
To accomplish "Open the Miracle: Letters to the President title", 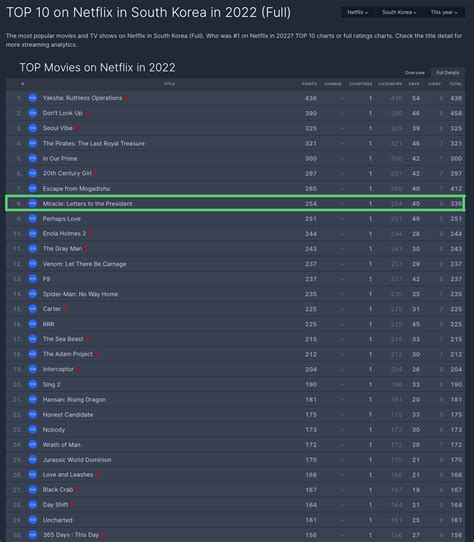I will [87, 204].
